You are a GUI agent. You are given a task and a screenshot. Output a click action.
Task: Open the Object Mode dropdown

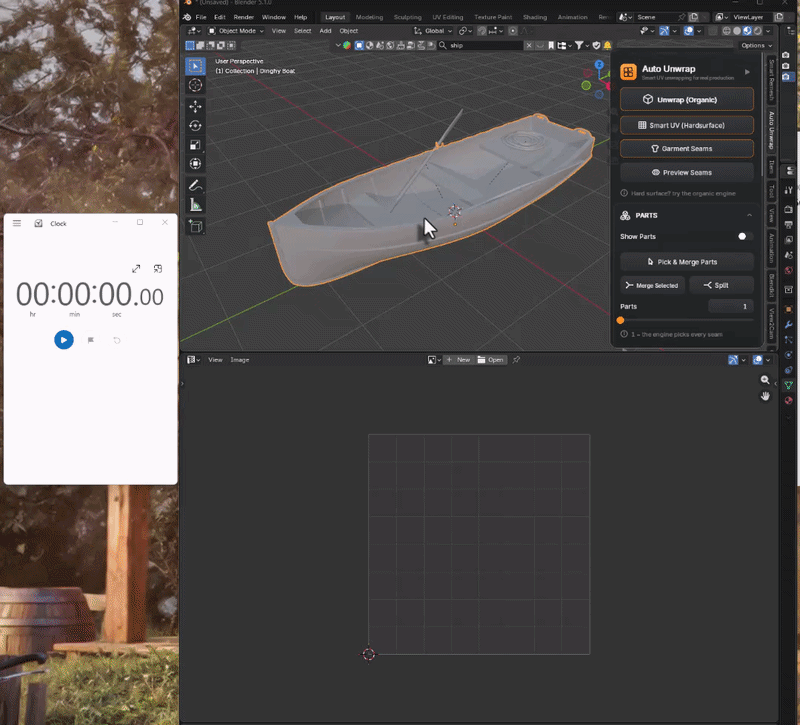[236, 31]
